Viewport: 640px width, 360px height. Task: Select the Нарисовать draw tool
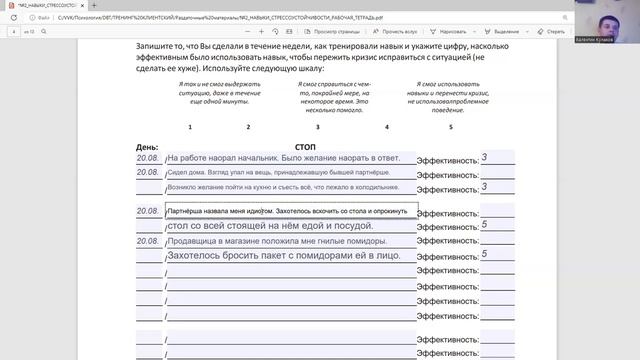448,31
